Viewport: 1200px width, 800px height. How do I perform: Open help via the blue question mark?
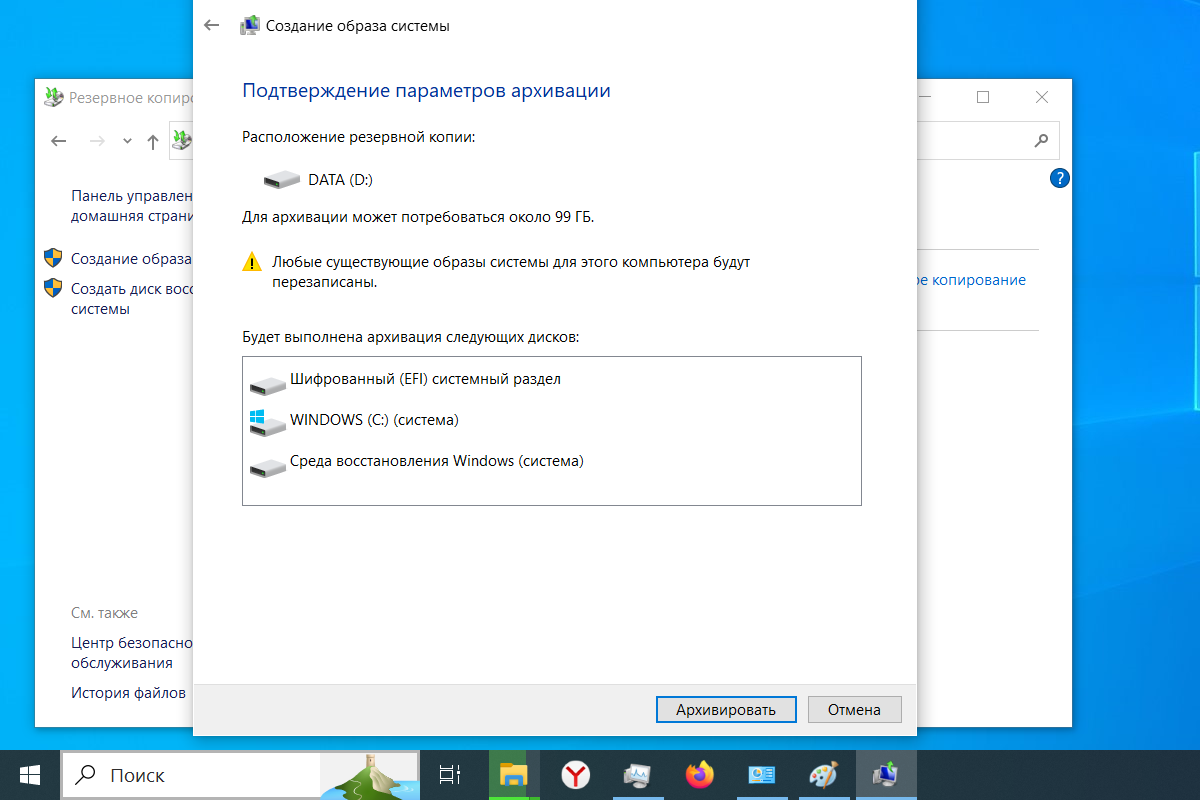pyautogui.click(x=1060, y=179)
